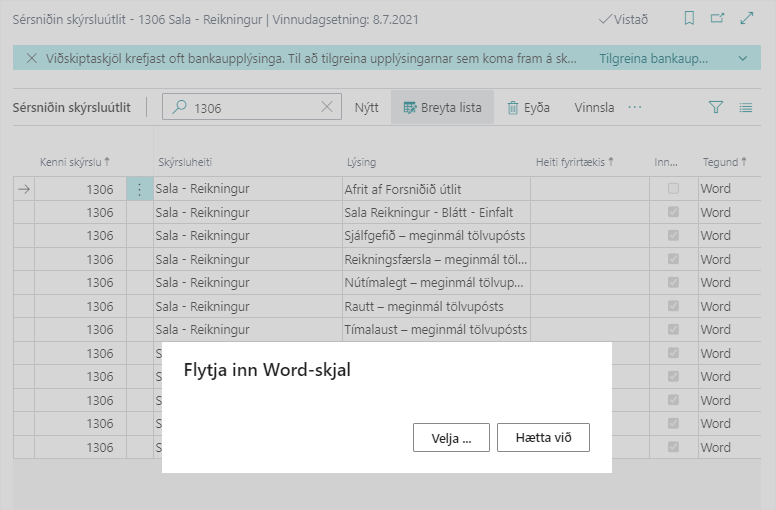
Task: Expand page to full screen icon
Action: click(x=746, y=18)
